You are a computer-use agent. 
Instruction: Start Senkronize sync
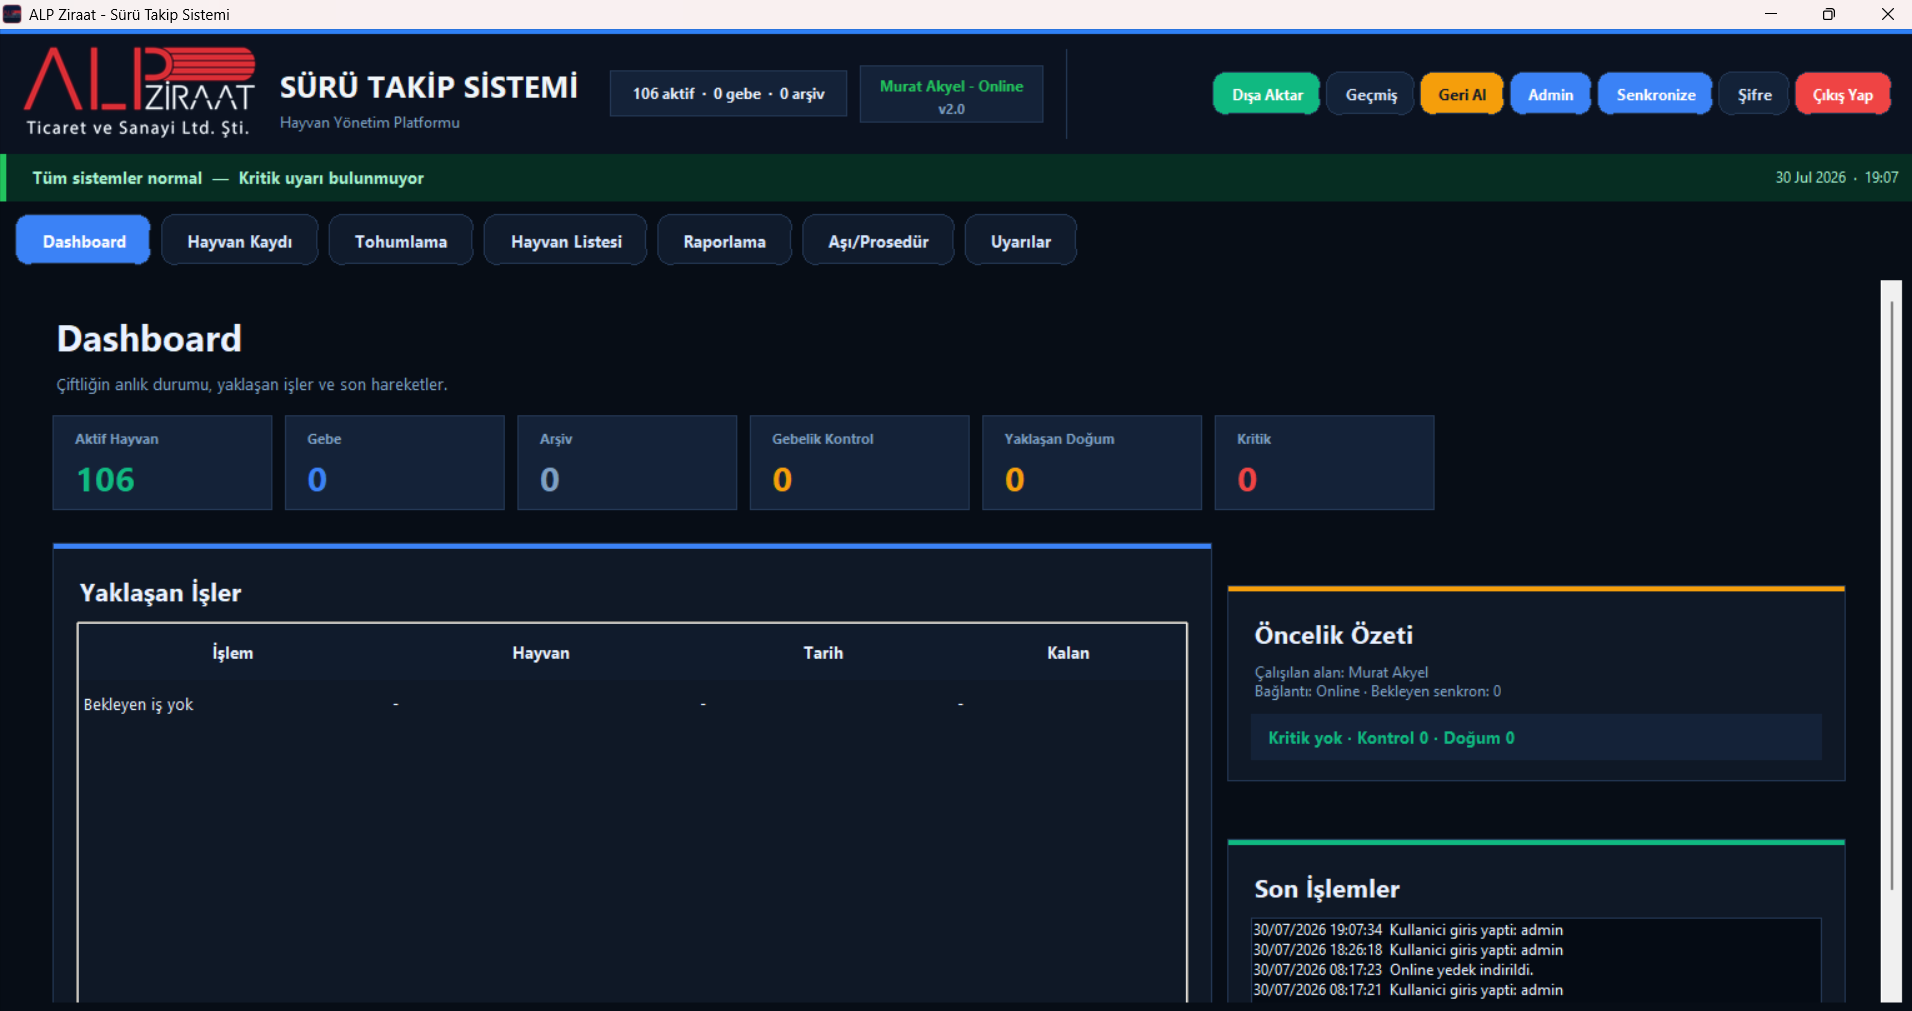[x=1655, y=95]
